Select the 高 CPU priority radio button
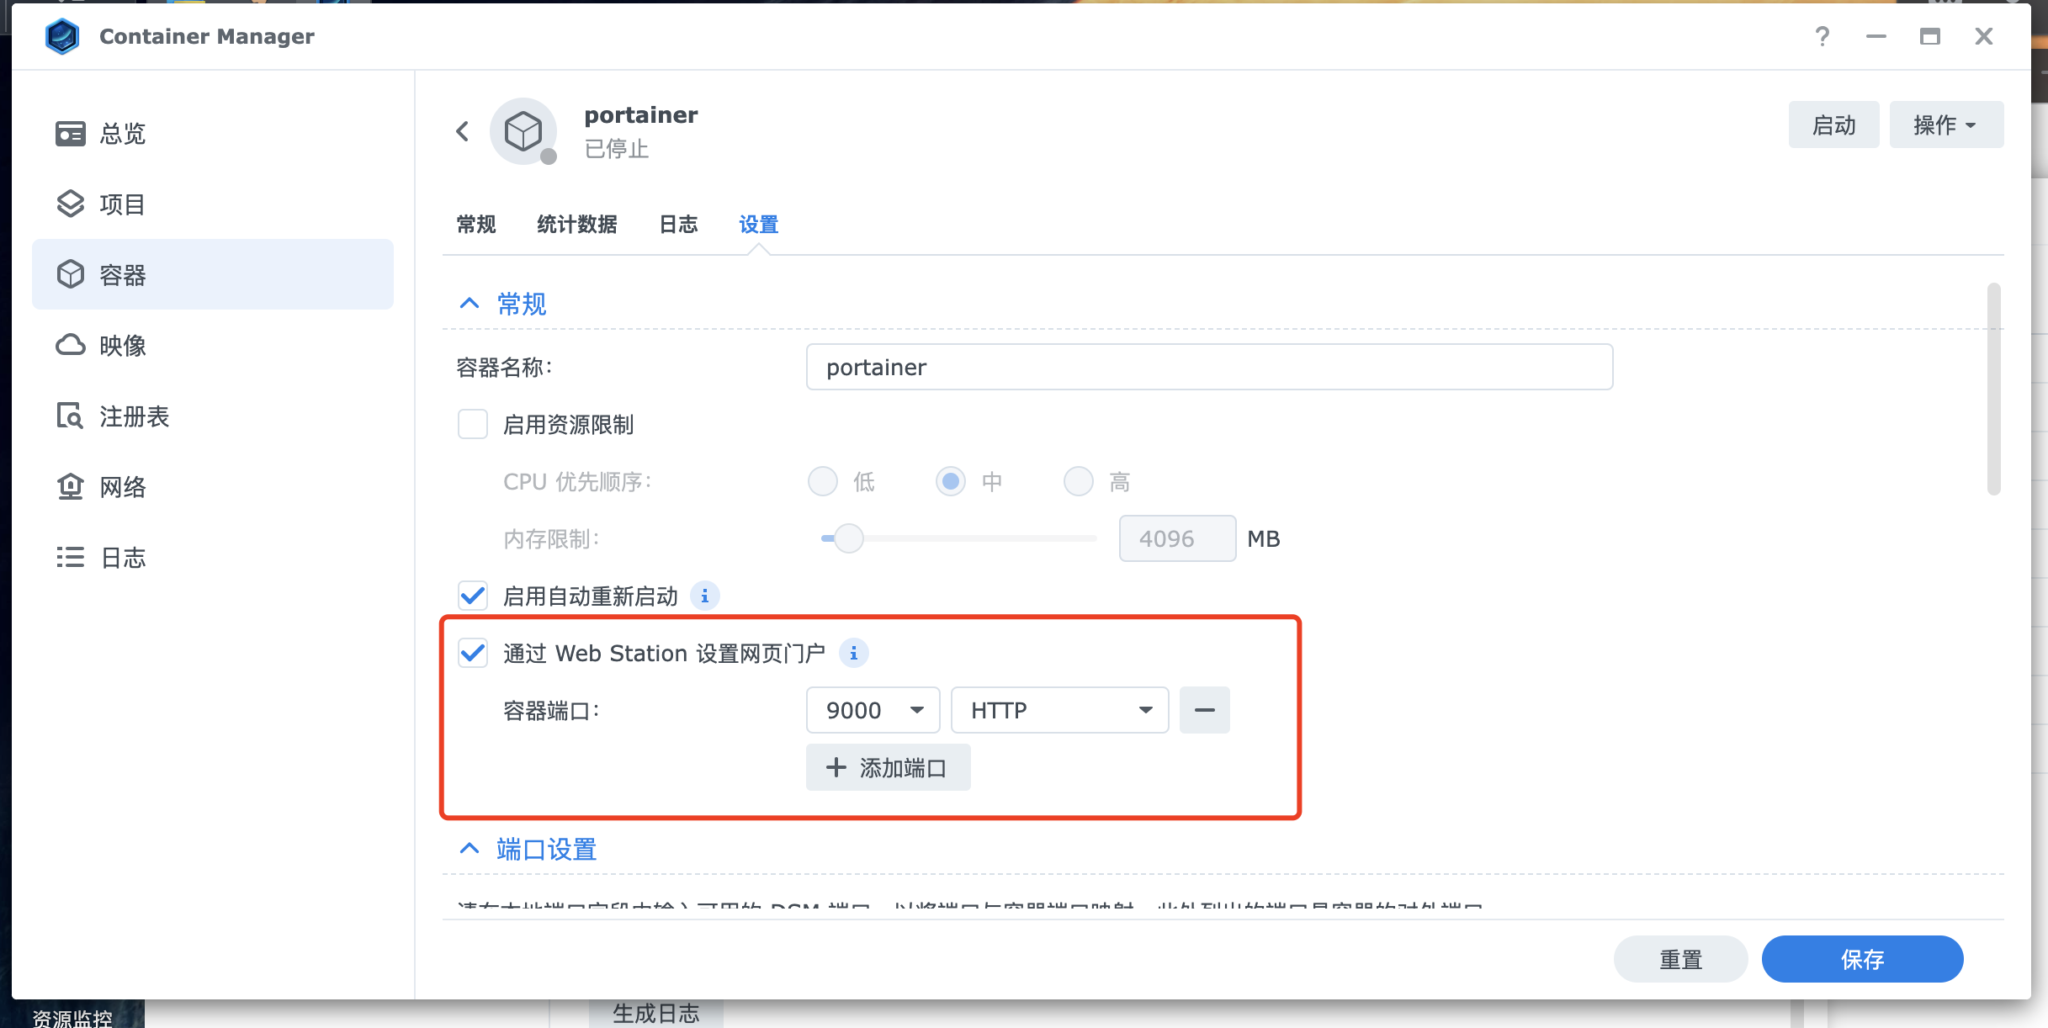The width and height of the screenshot is (2048, 1028). coord(1079,481)
